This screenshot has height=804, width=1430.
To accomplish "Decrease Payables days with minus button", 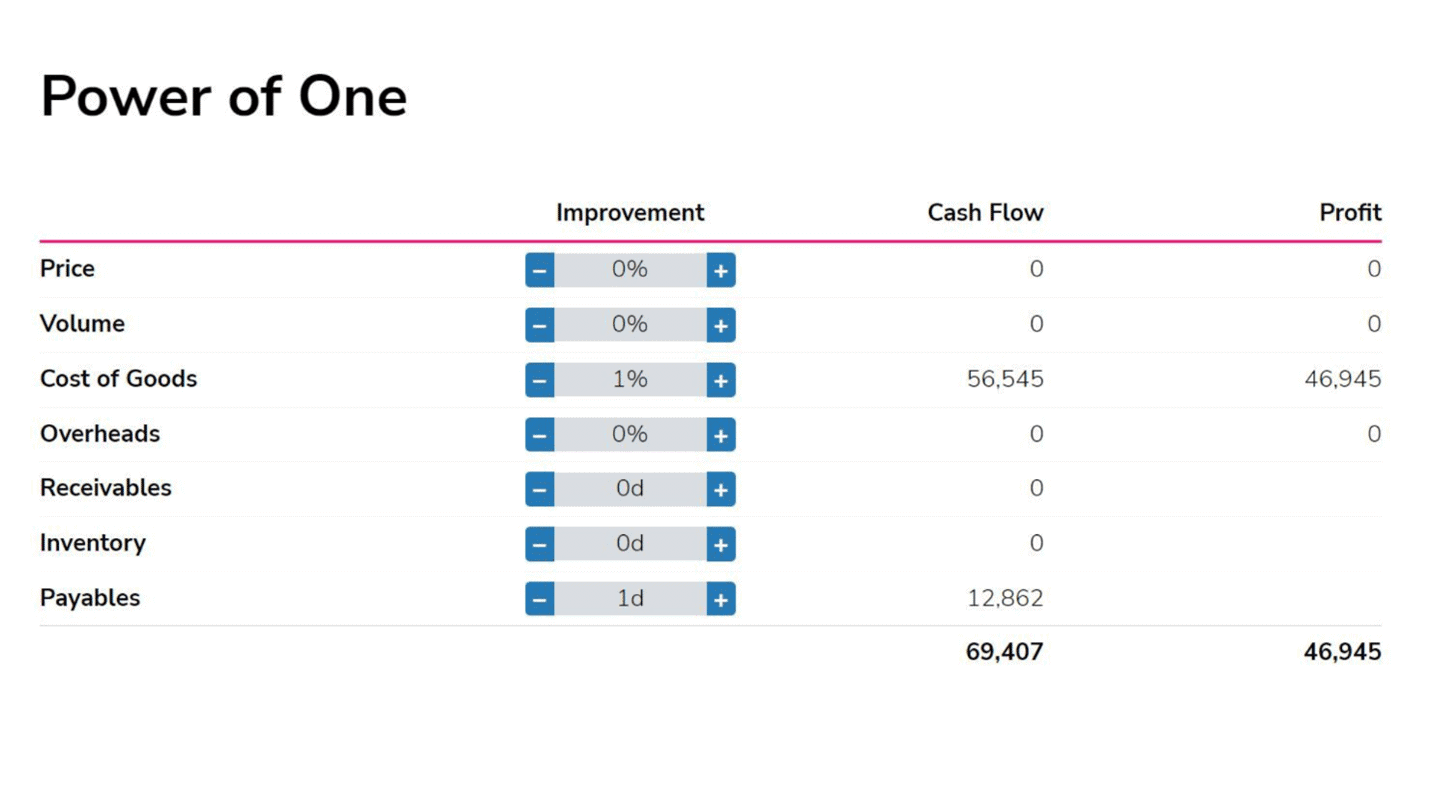I will (x=540, y=599).
